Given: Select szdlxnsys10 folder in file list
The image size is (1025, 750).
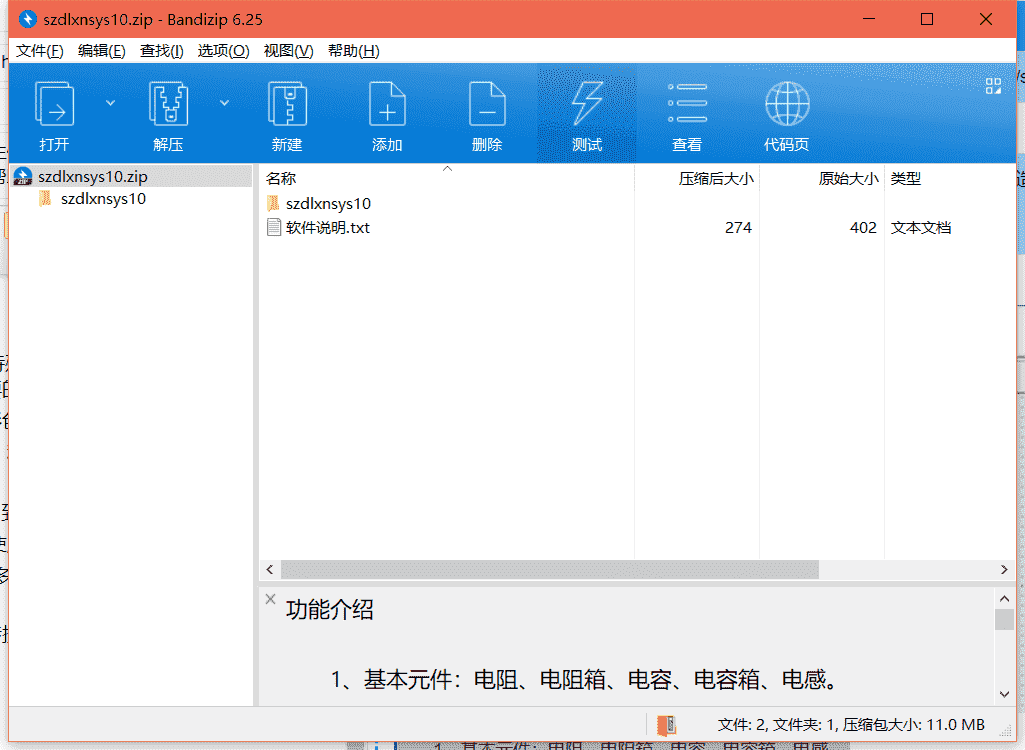Looking at the screenshot, I should click(x=328, y=204).
